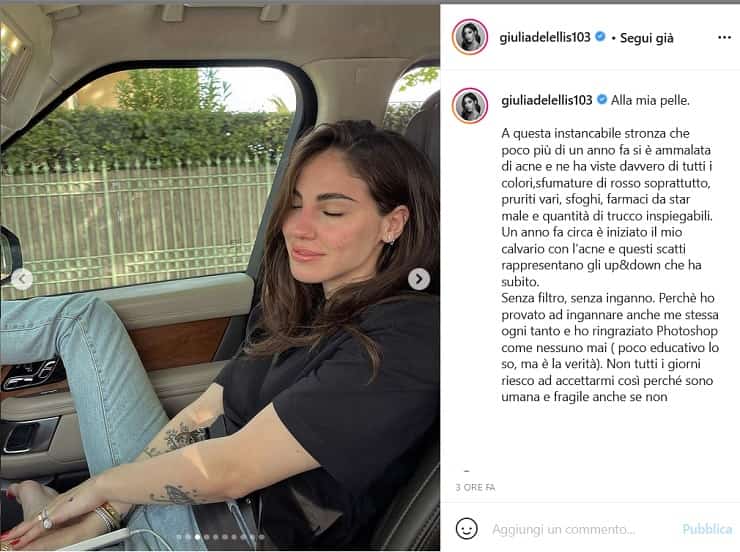This screenshot has height=552, width=740.
Task: Go to the next photo with right arrow
Action: coord(419,279)
